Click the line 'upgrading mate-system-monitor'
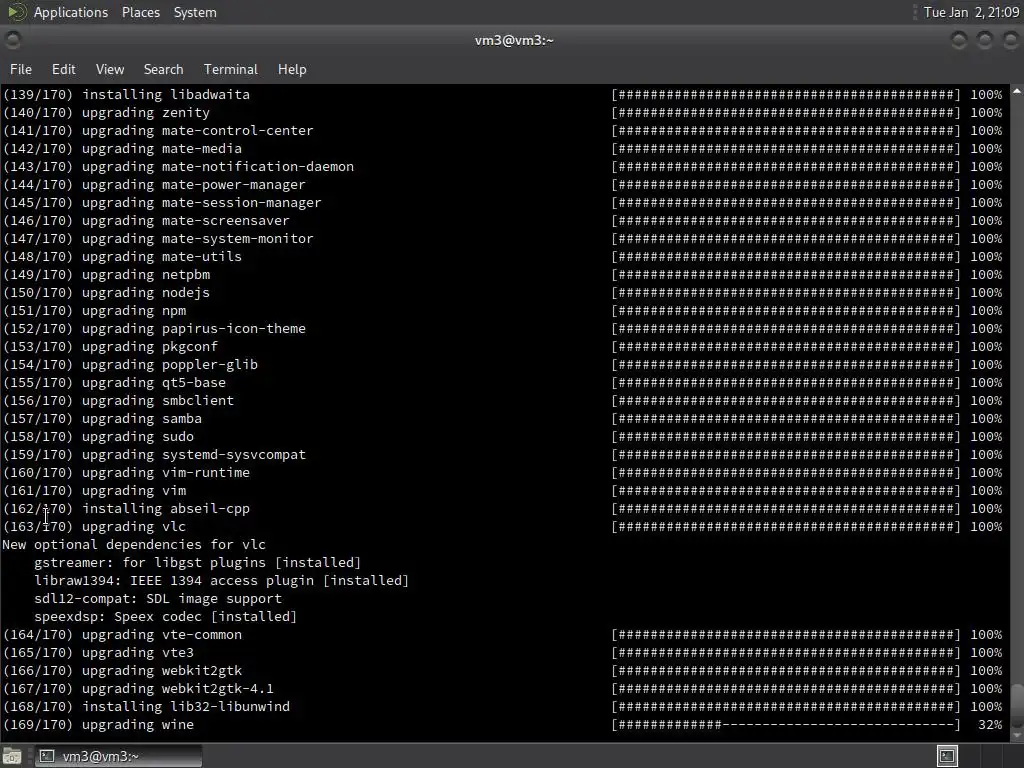1024x768 pixels. [x=158, y=238]
